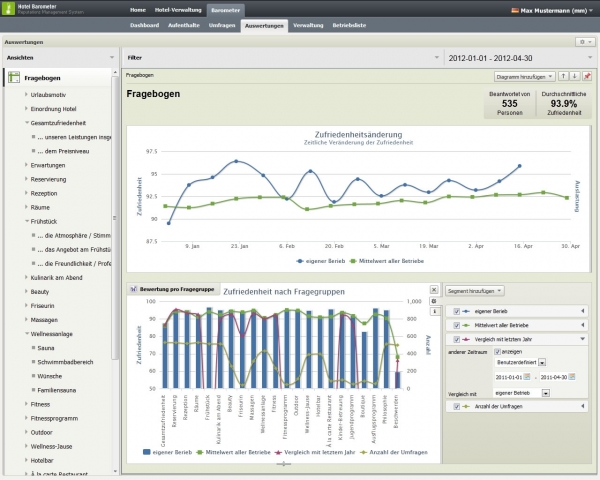The height and width of the screenshot is (480, 600).
Task: Click the sidebar vertical scrollbar thumb
Action: pyautogui.click(x=115, y=217)
